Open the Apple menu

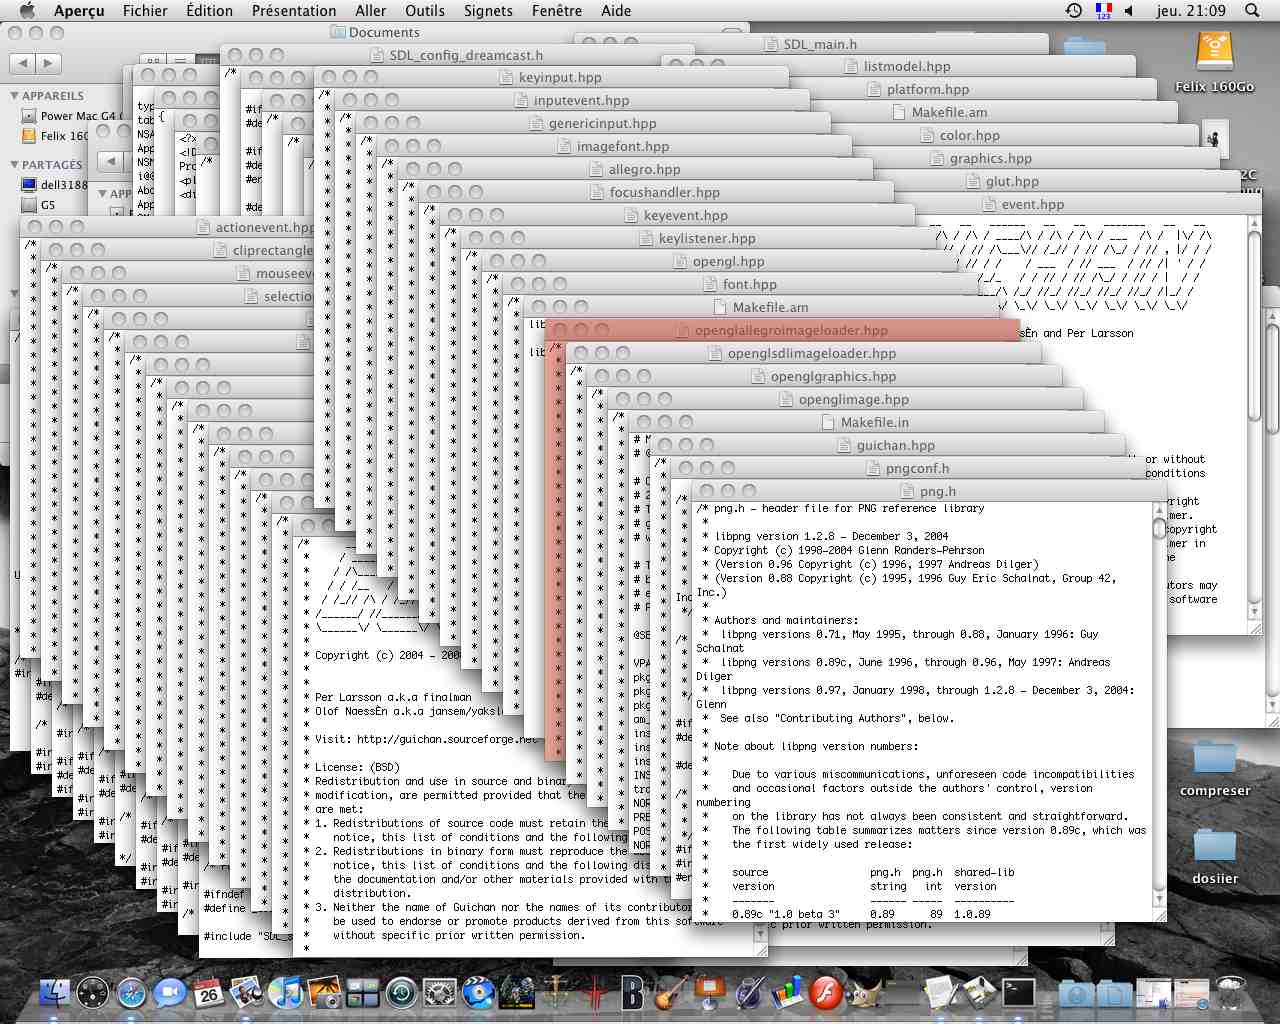pos(27,11)
